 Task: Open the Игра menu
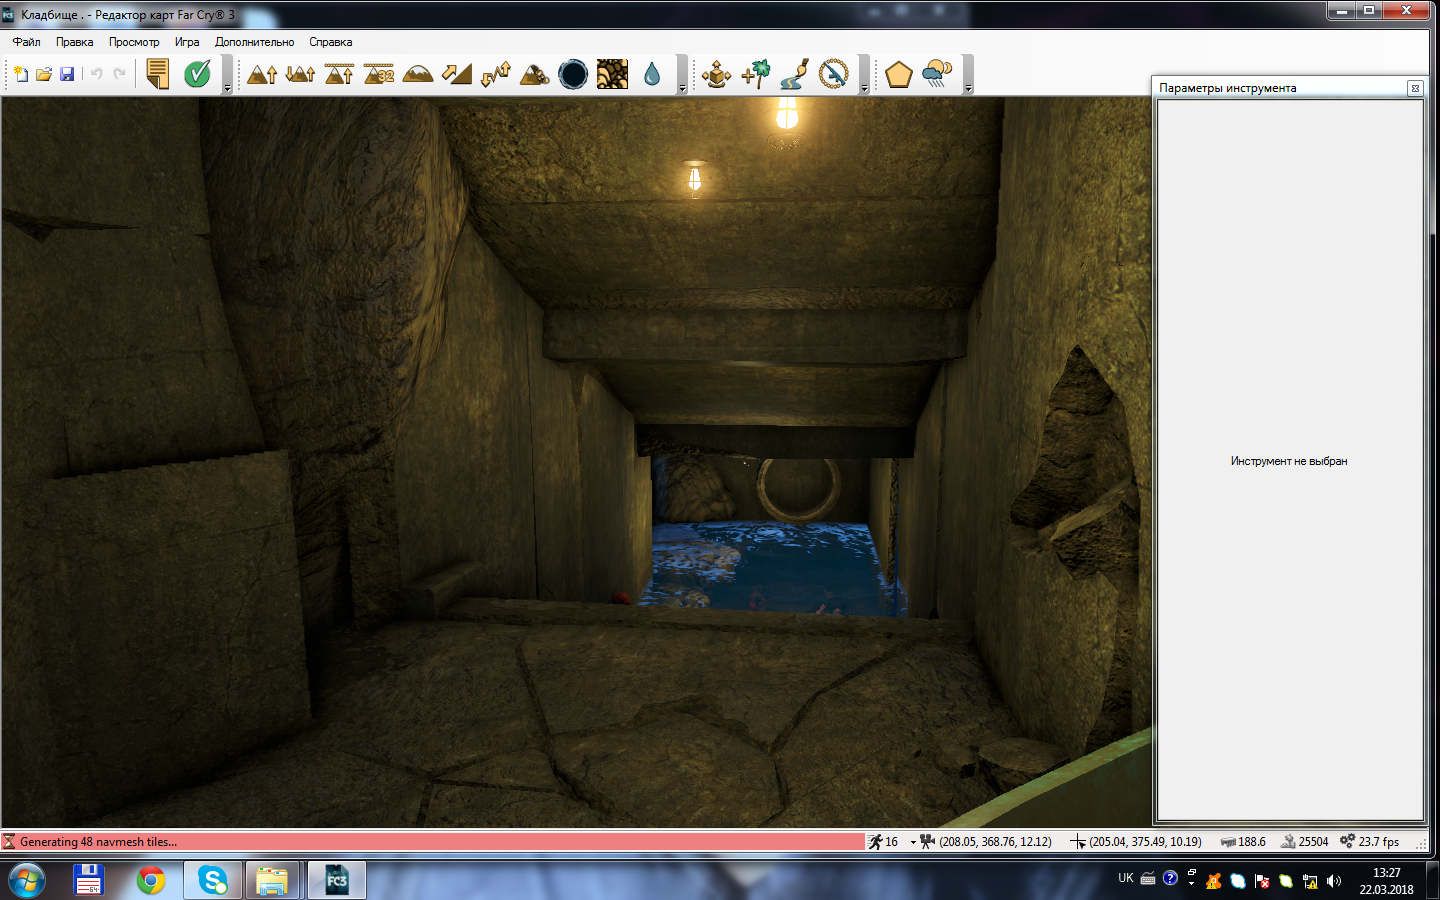187,42
